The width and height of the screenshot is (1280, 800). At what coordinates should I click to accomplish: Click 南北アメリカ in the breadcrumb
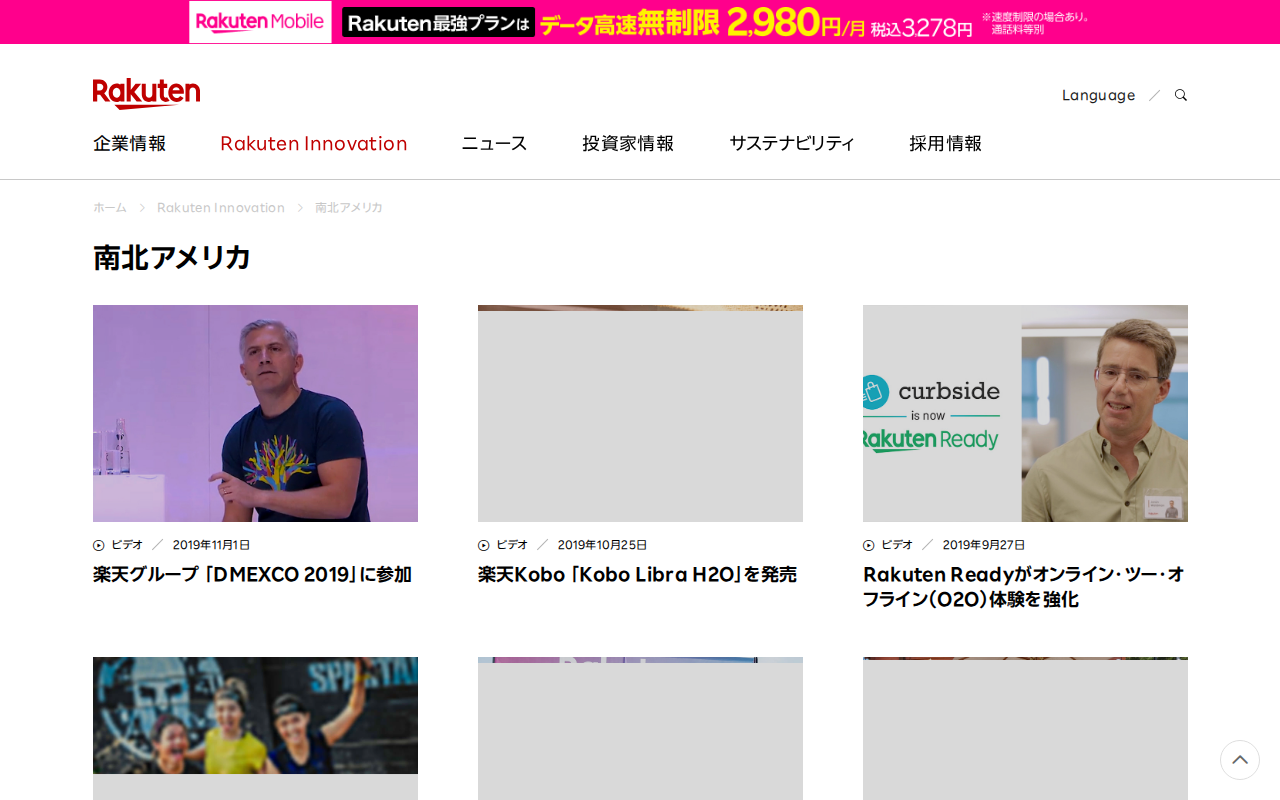[349, 207]
